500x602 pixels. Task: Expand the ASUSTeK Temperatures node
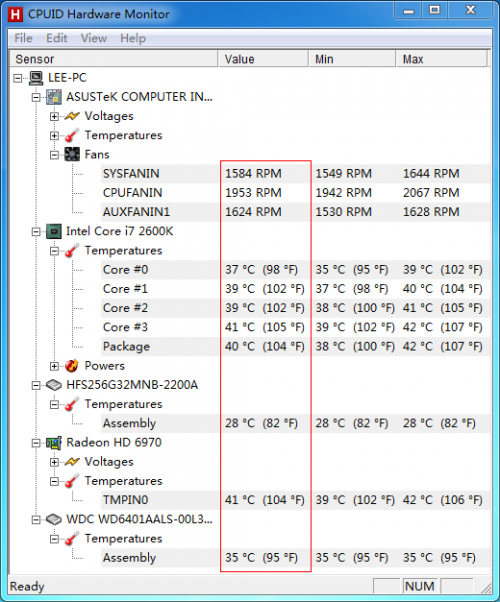54,136
